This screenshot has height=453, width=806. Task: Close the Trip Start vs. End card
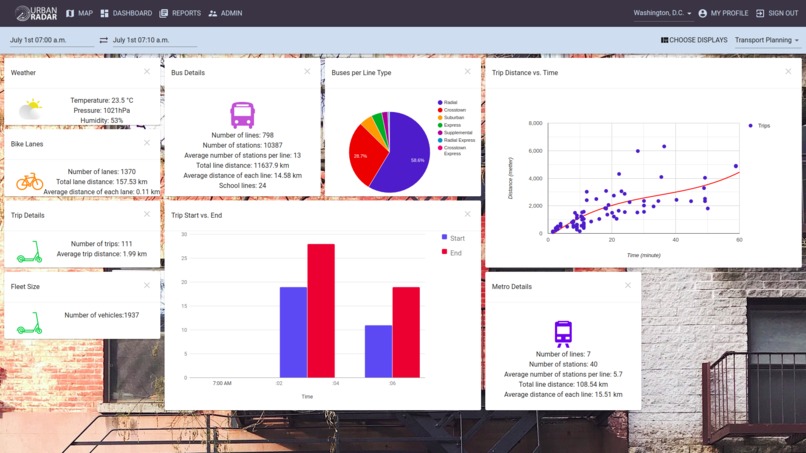click(468, 214)
